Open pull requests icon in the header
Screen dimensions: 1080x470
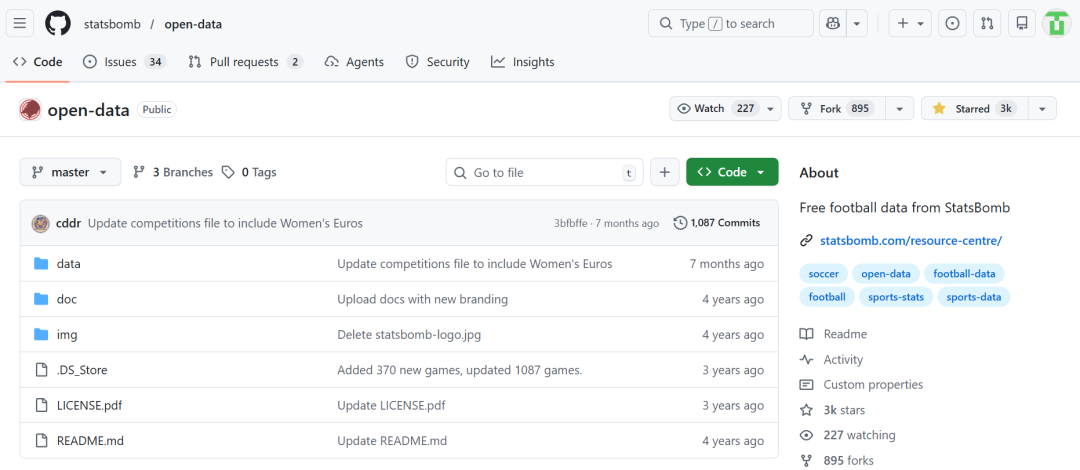987,23
